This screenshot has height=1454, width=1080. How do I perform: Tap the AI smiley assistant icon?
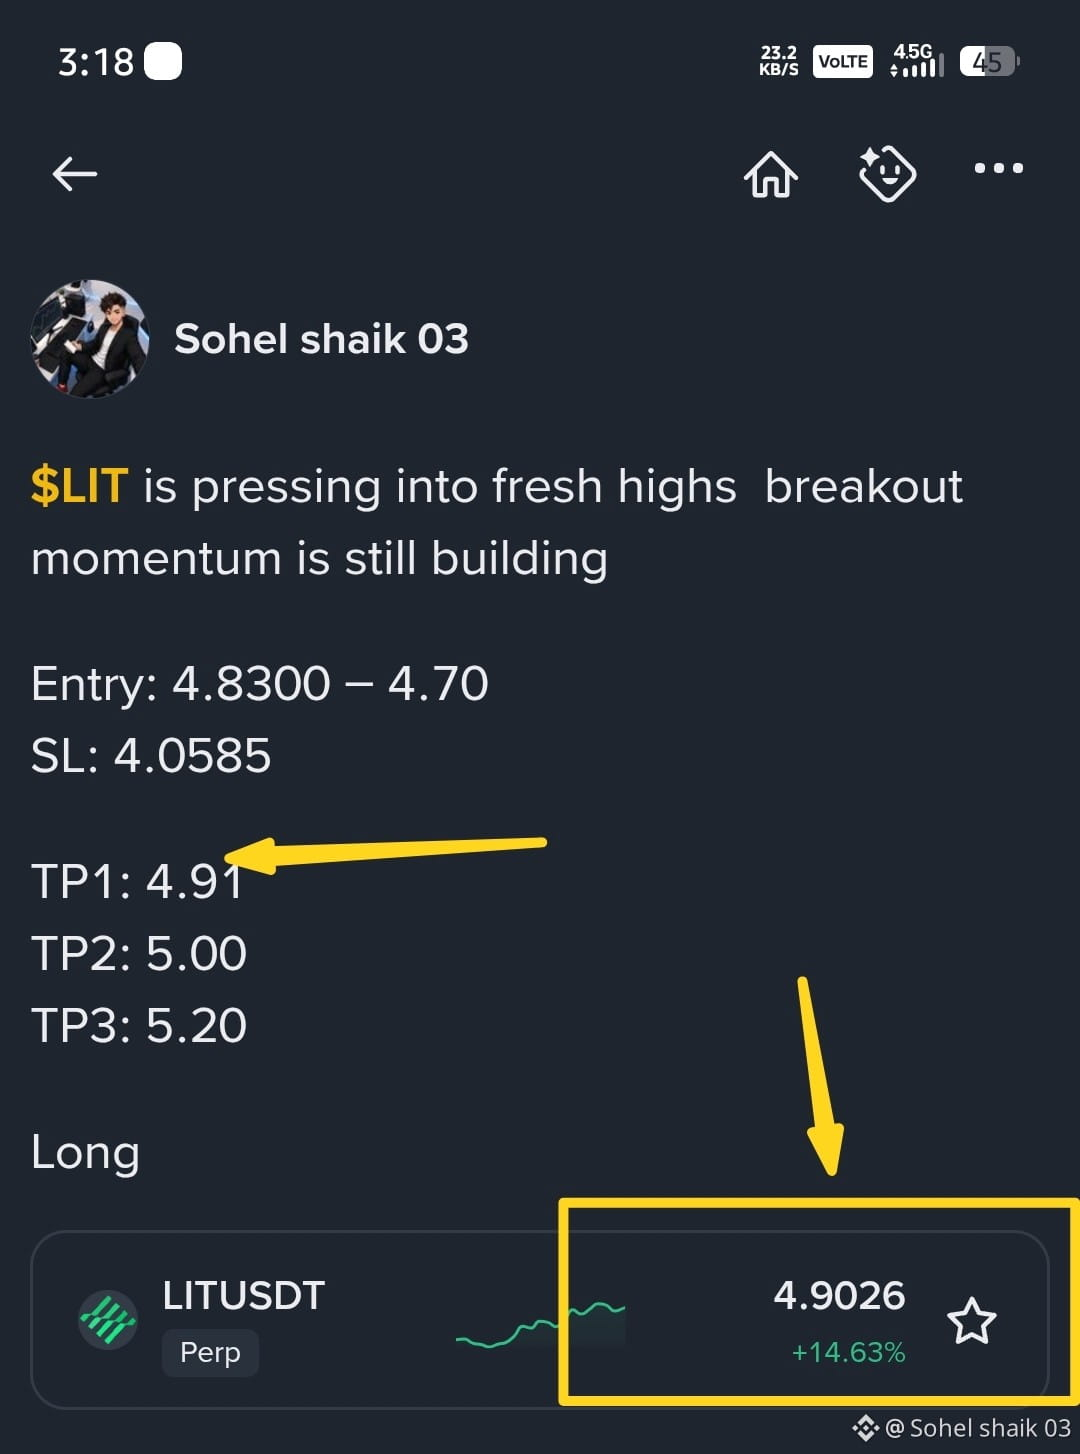coord(887,174)
